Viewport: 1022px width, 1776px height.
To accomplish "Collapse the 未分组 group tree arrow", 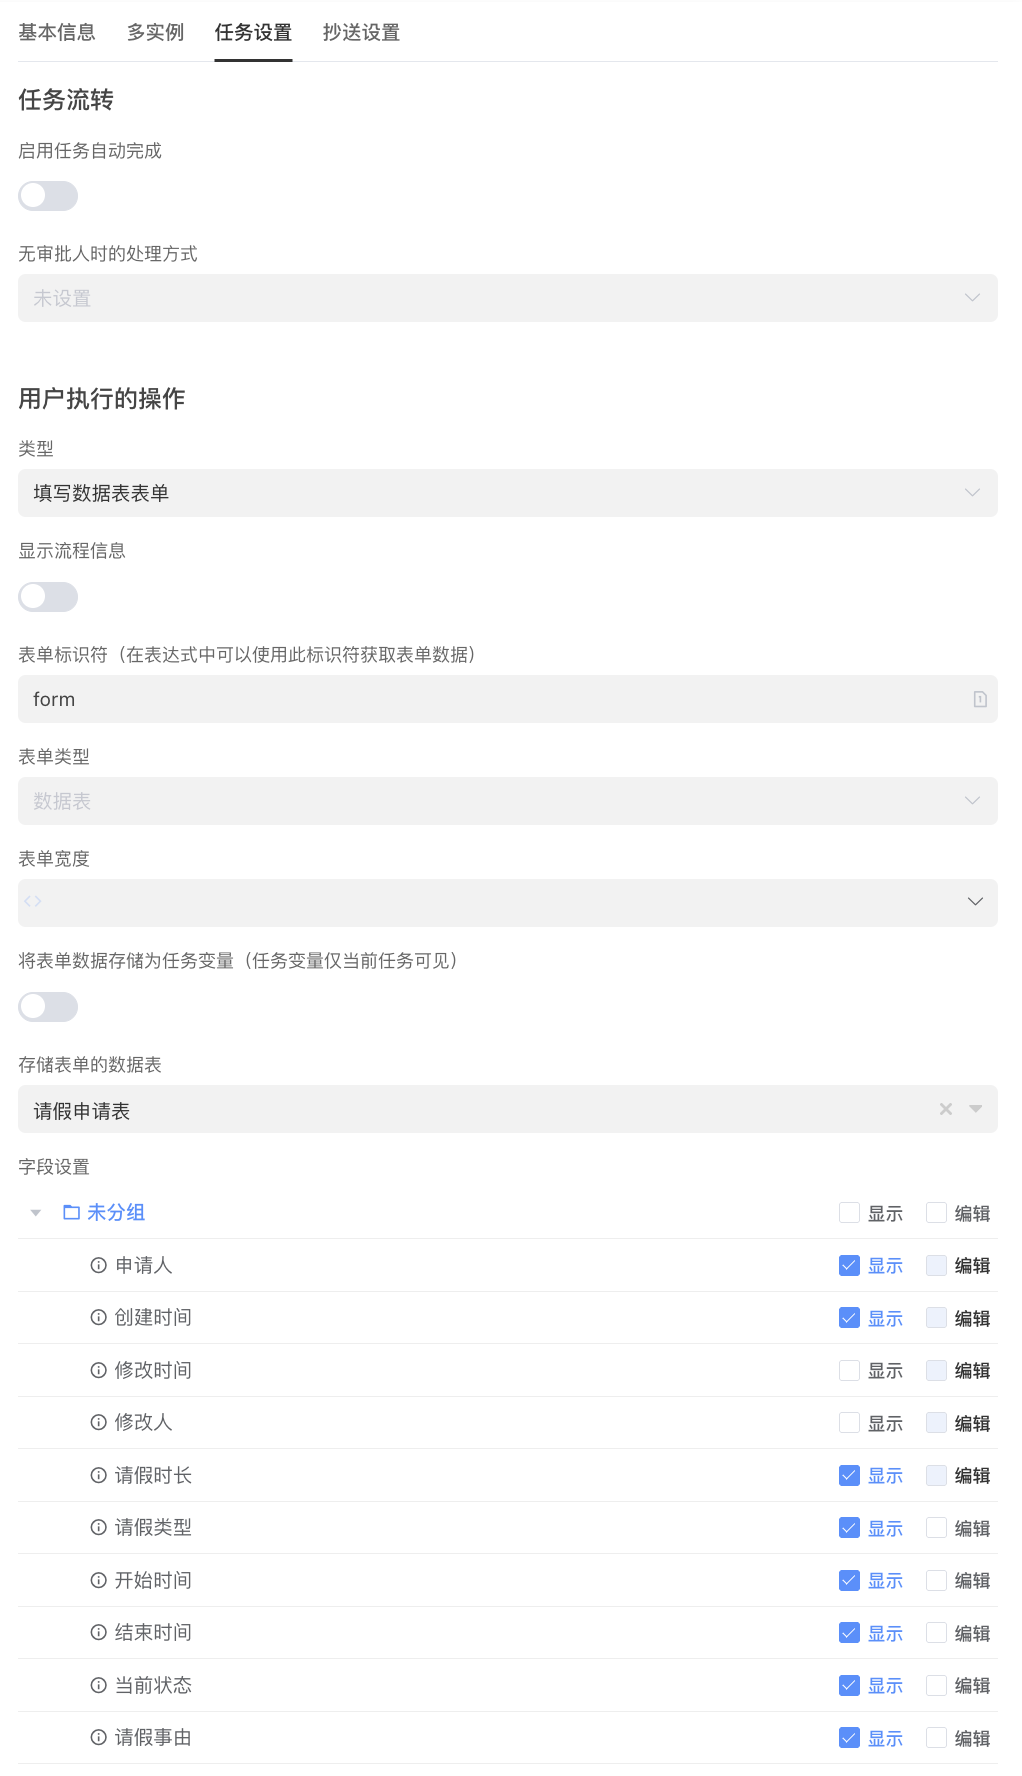I will pyautogui.click(x=36, y=1213).
